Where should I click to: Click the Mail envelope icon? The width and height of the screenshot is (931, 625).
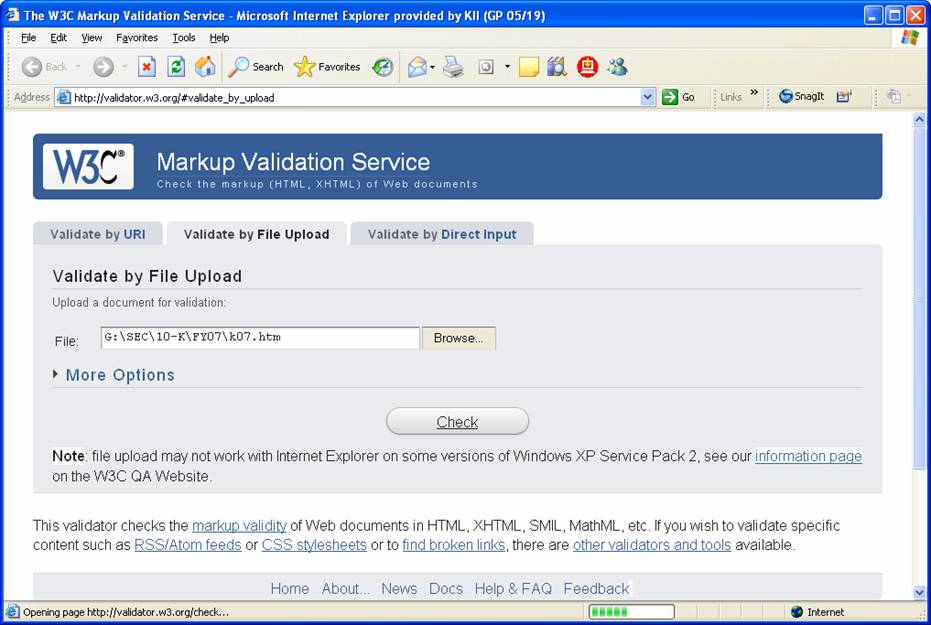(417, 67)
